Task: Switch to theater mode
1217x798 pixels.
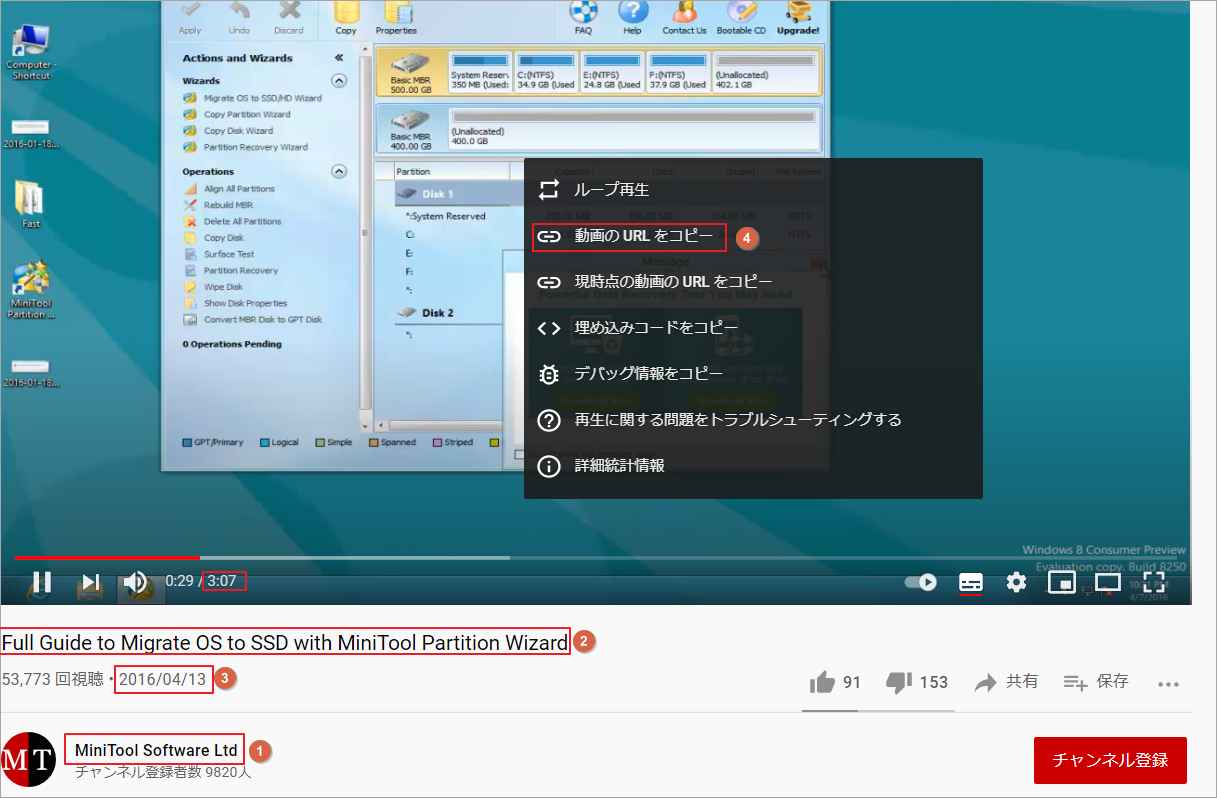Action: click(1108, 582)
